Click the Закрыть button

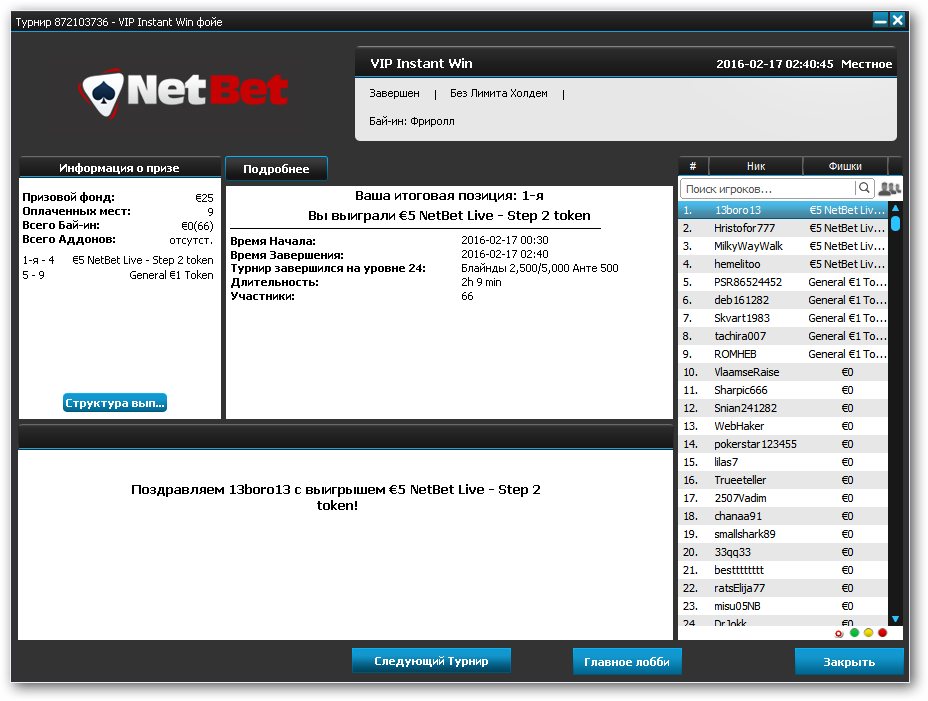point(849,661)
